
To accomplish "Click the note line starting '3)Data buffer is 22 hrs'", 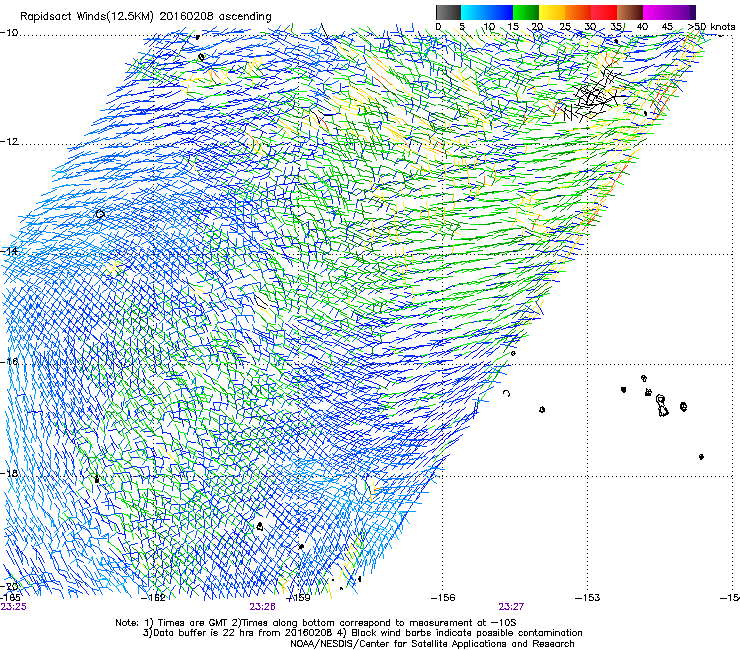I will click(x=362, y=633).
